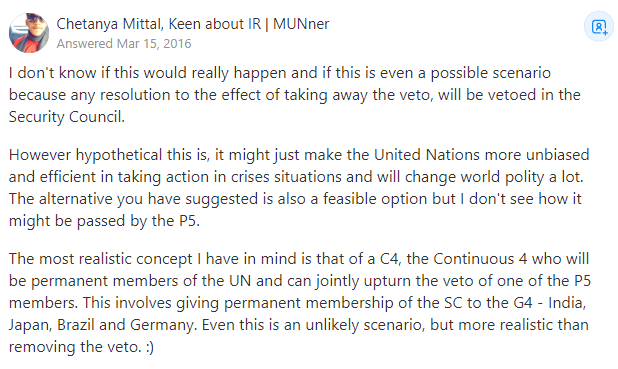Viewport: 618px width, 369px height.
Task: Click the paragraph starting 'However hypothetical this is'
Action: pyautogui.click(x=299, y=188)
